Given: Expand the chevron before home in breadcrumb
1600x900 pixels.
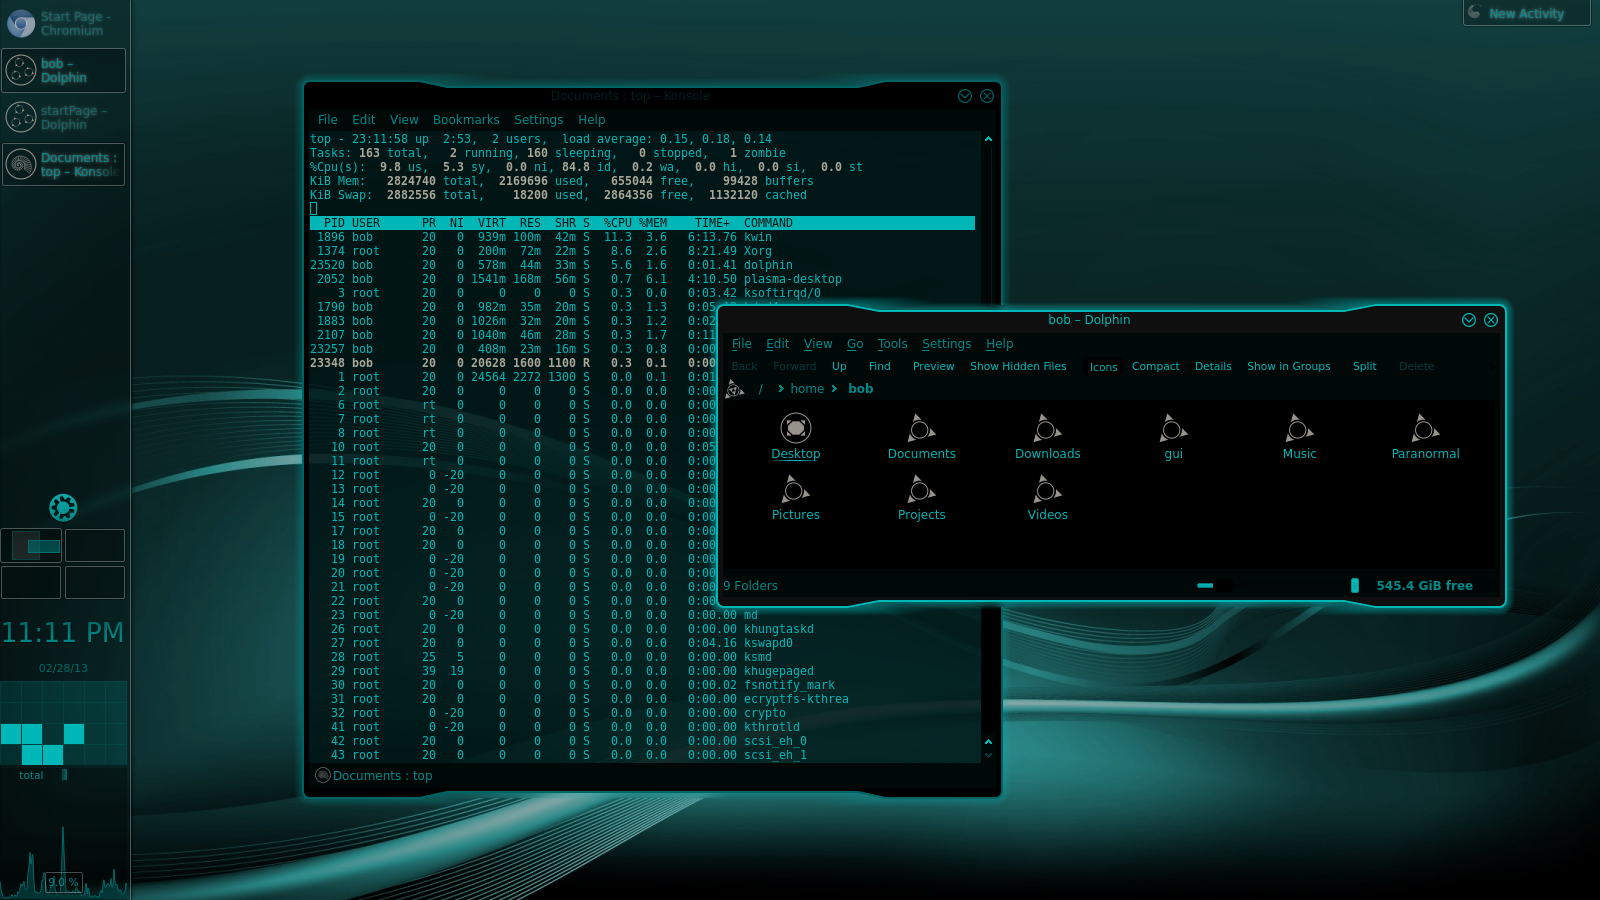Looking at the screenshot, I should (x=781, y=389).
